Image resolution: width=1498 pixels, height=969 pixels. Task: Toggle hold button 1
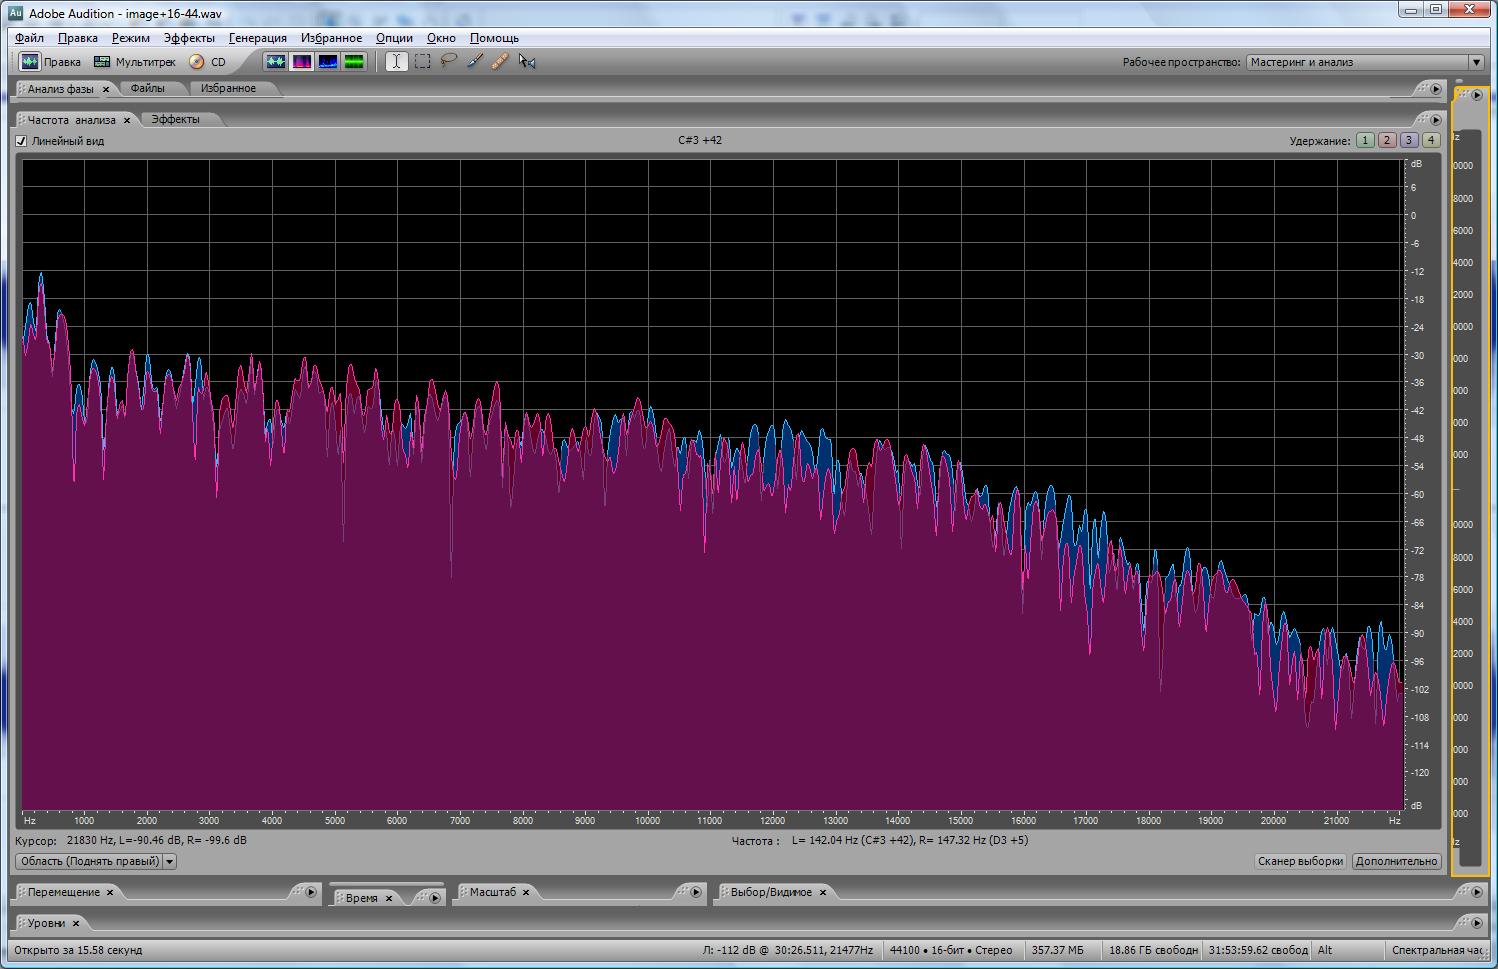[x=1365, y=141]
